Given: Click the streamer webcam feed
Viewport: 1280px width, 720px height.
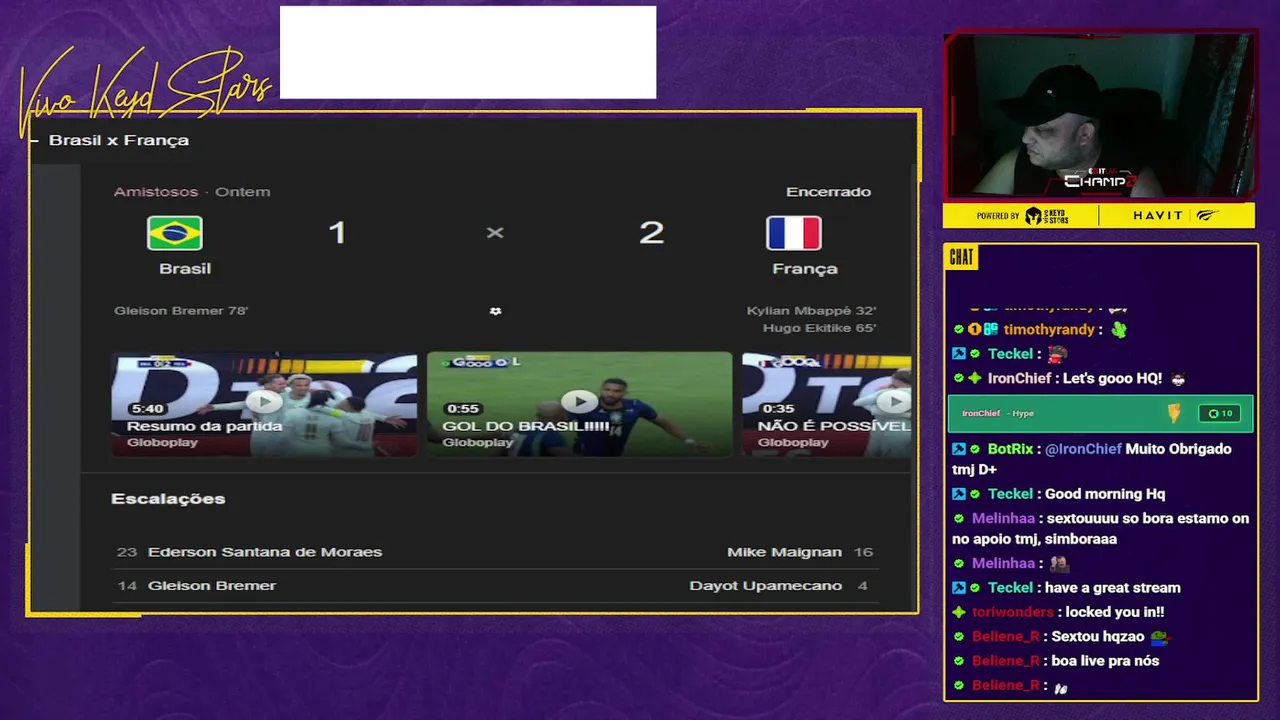Looking at the screenshot, I should tap(1099, 115).
